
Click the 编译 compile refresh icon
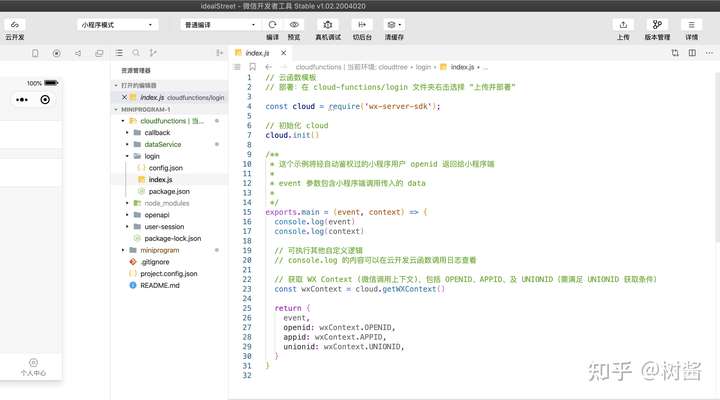(272, 24)
